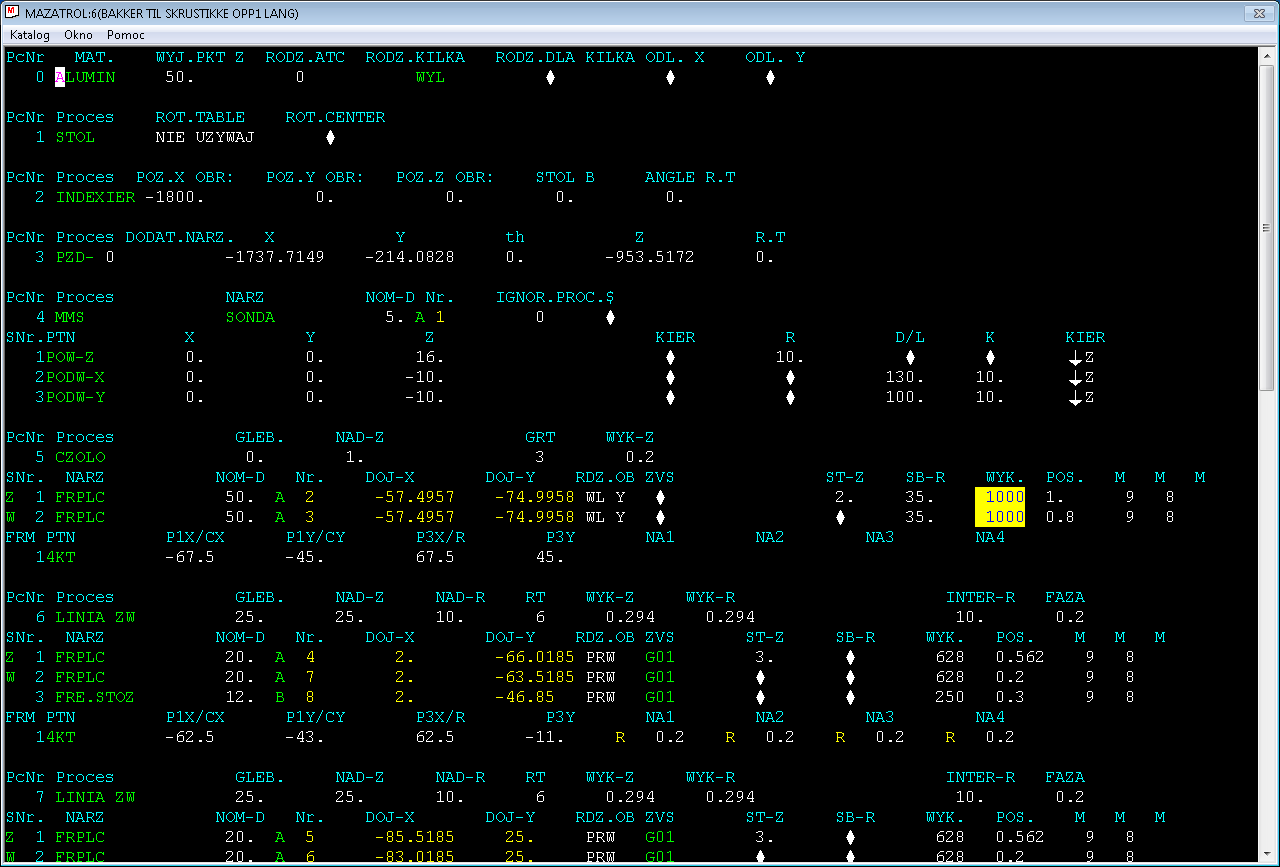Image resolution: width=1280 pixels, height=867 pixels.
Task: Select the PZD- process entry
Action: pyautogui.click(x=75, y=257)
